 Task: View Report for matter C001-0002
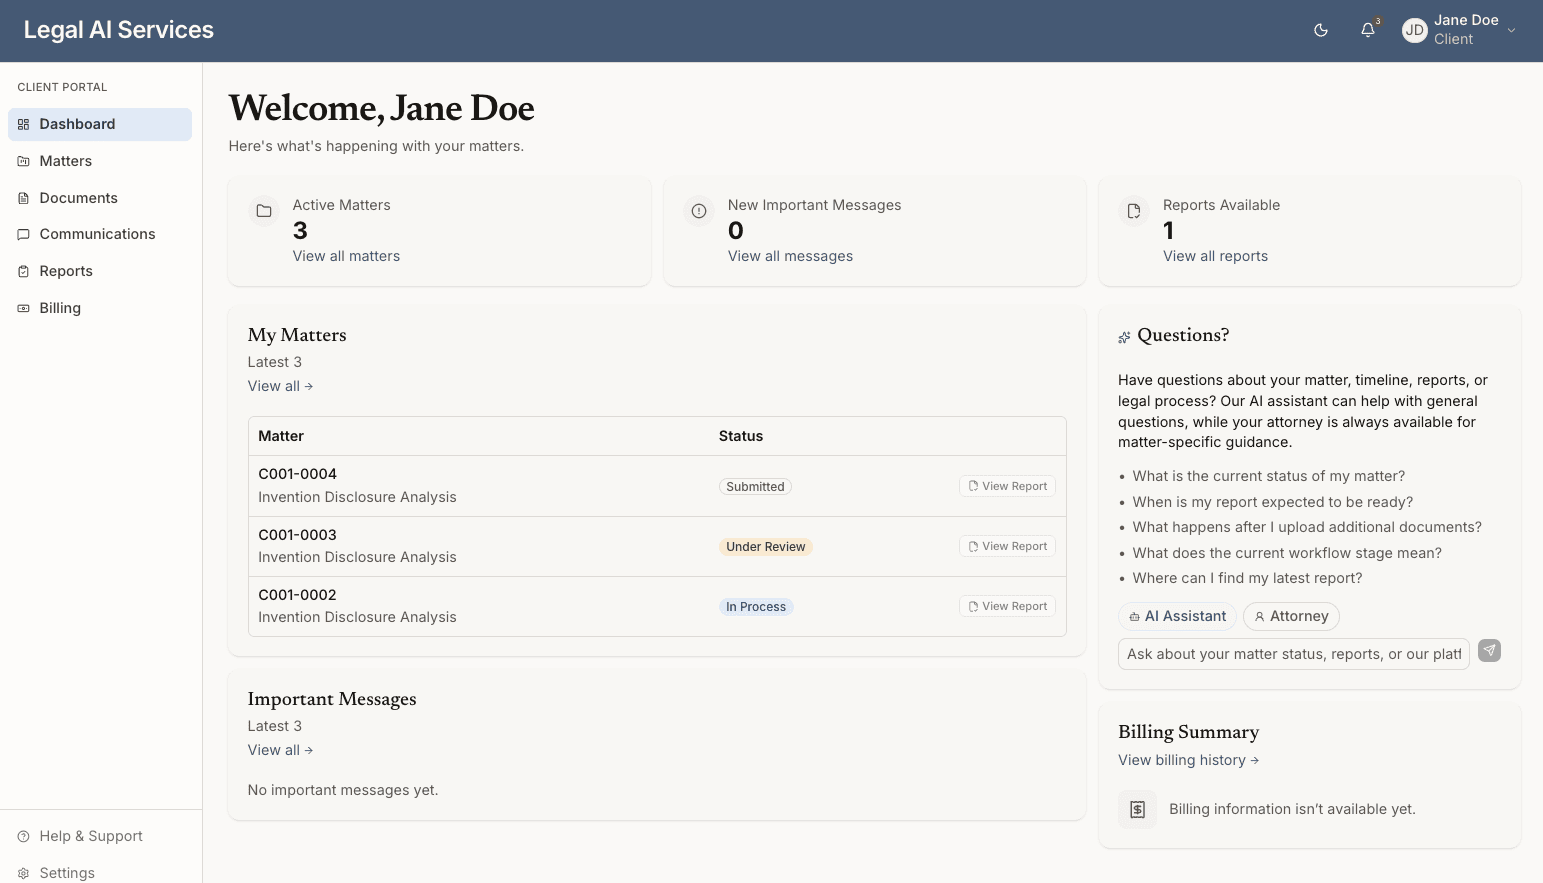point(1007,606)
